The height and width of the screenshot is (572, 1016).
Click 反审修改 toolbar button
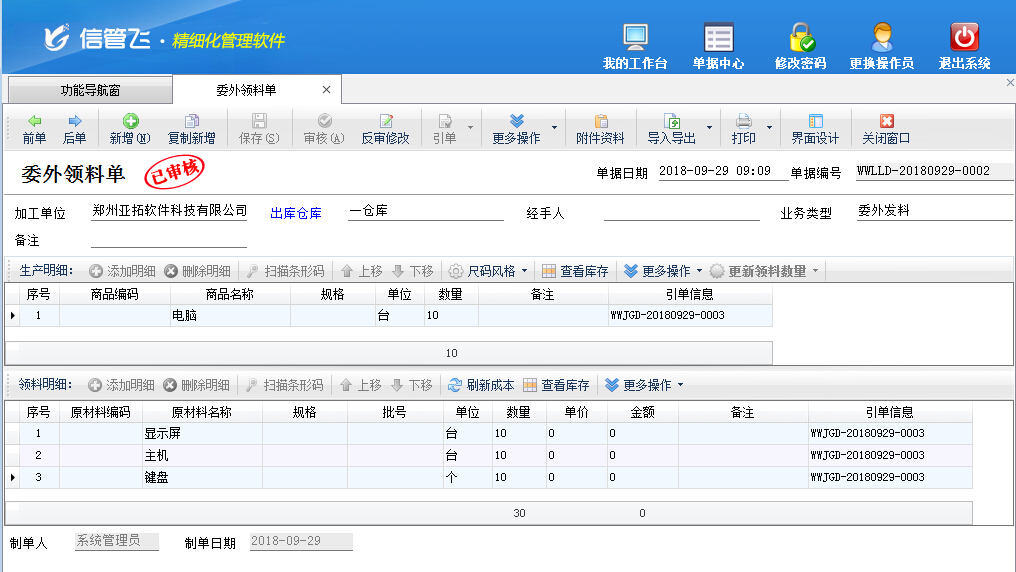(385, 129)
